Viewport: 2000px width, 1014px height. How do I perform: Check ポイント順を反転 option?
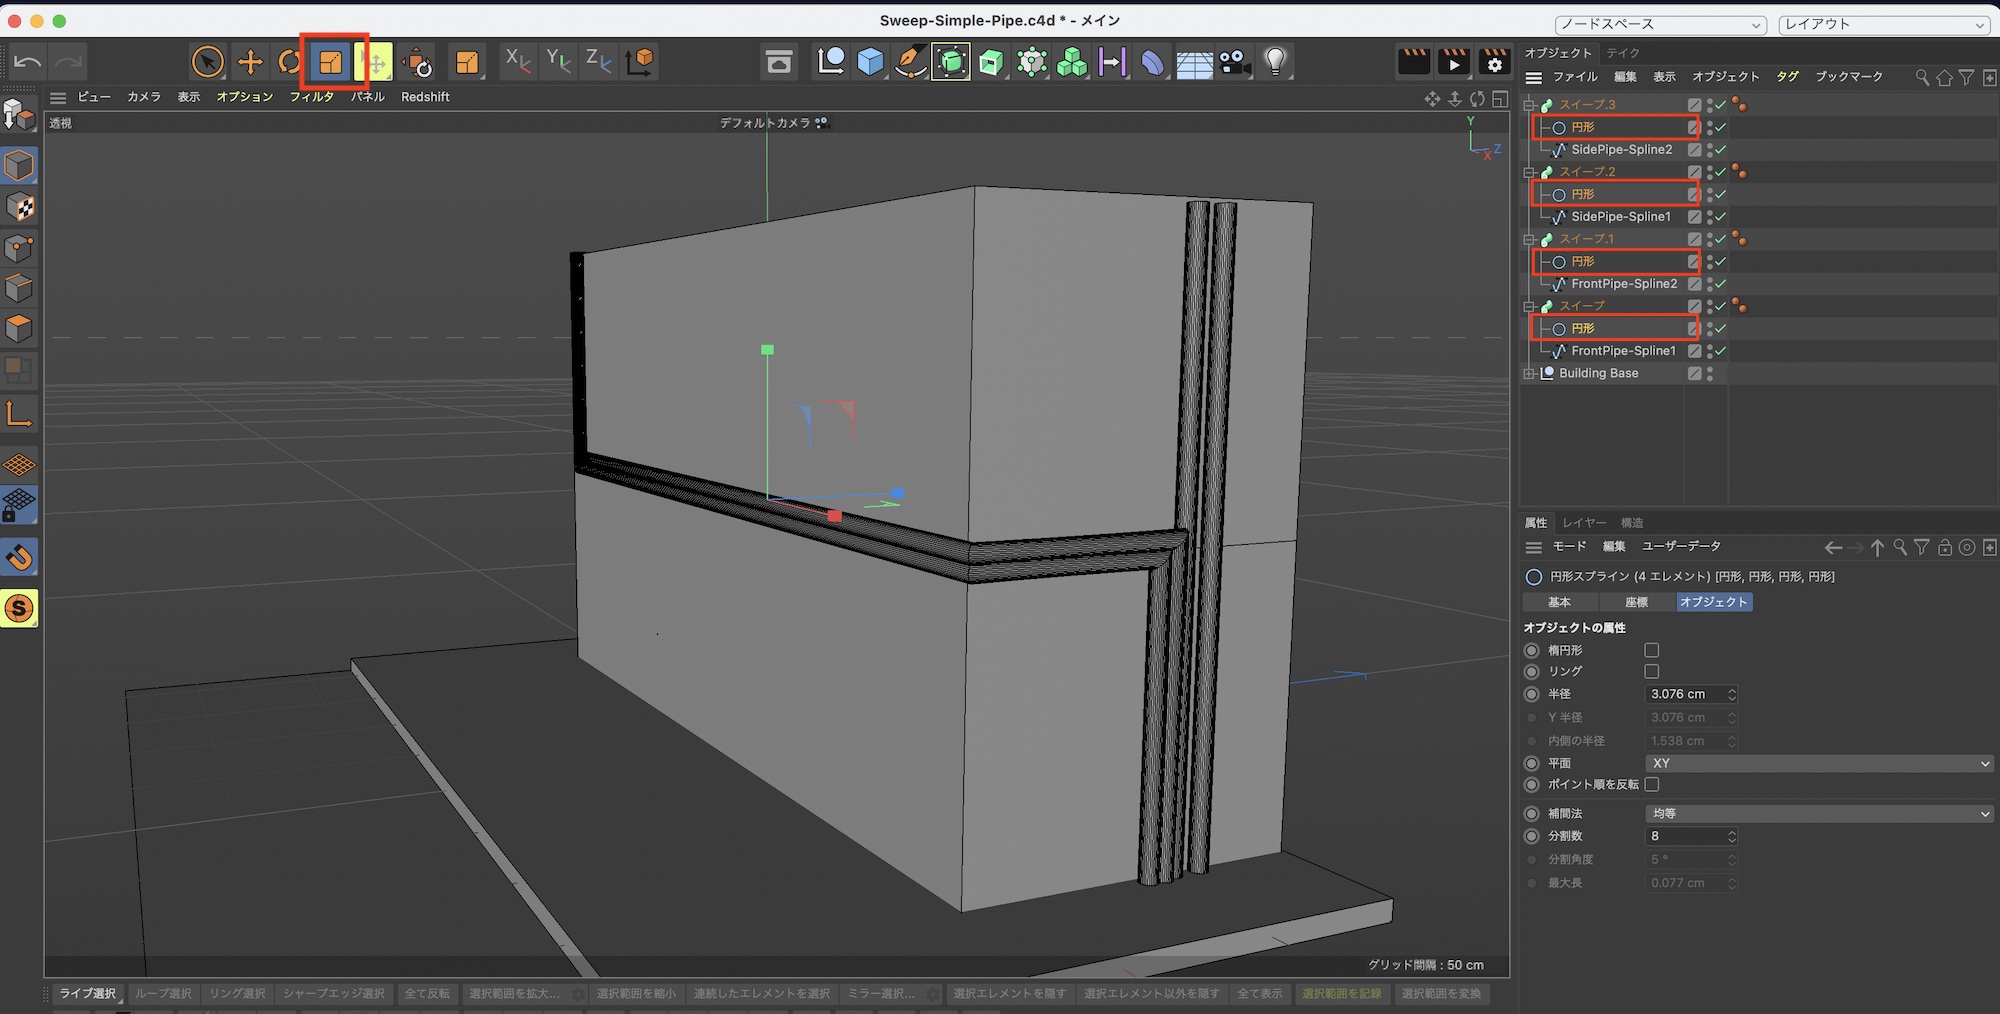pos(1651,785)
